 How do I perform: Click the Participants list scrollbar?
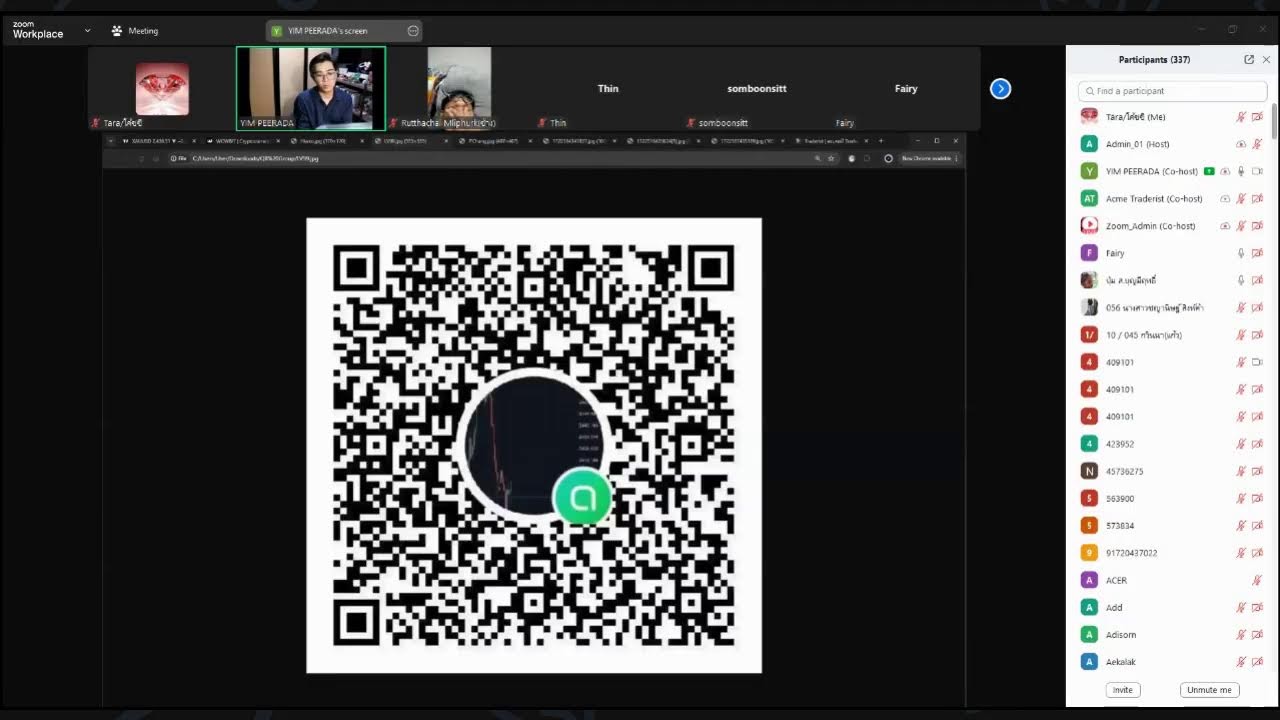pyautogui.click(x=1274, y=121)
